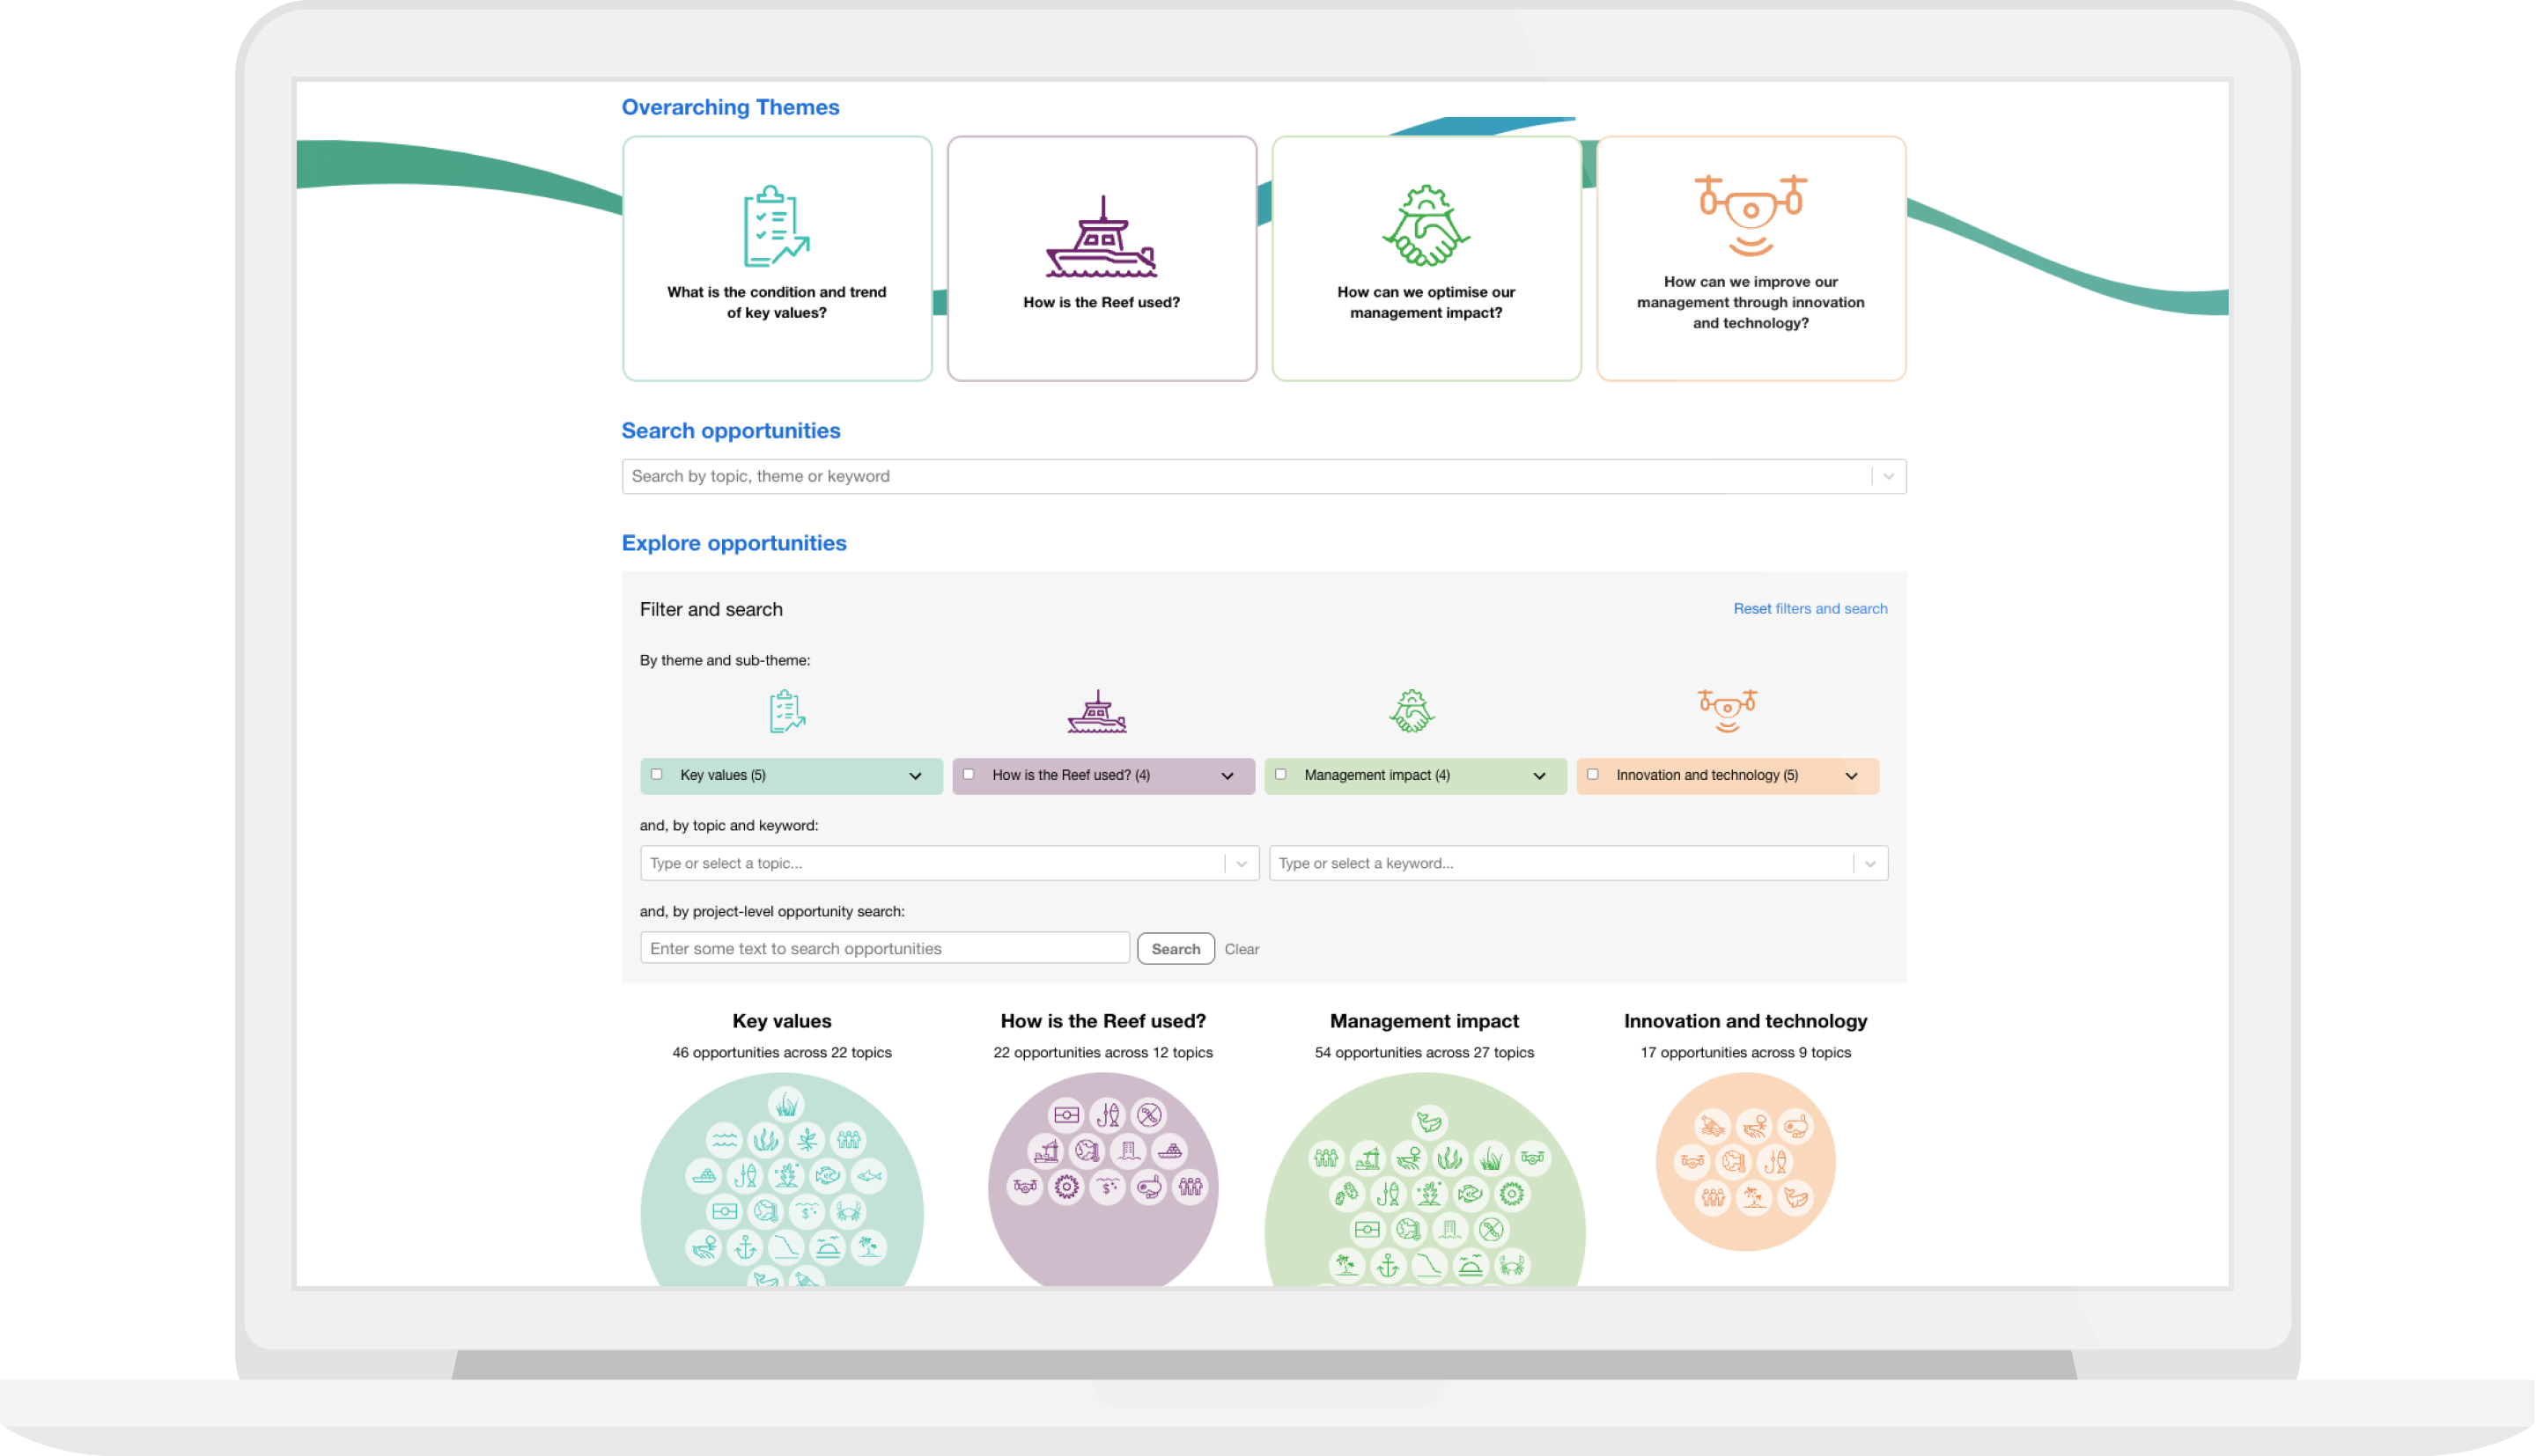Viewport: 2536px width, 1456px height.
Task: Click the small drone icon above the Innovation filter
Action: click(x=1727, y=710)
